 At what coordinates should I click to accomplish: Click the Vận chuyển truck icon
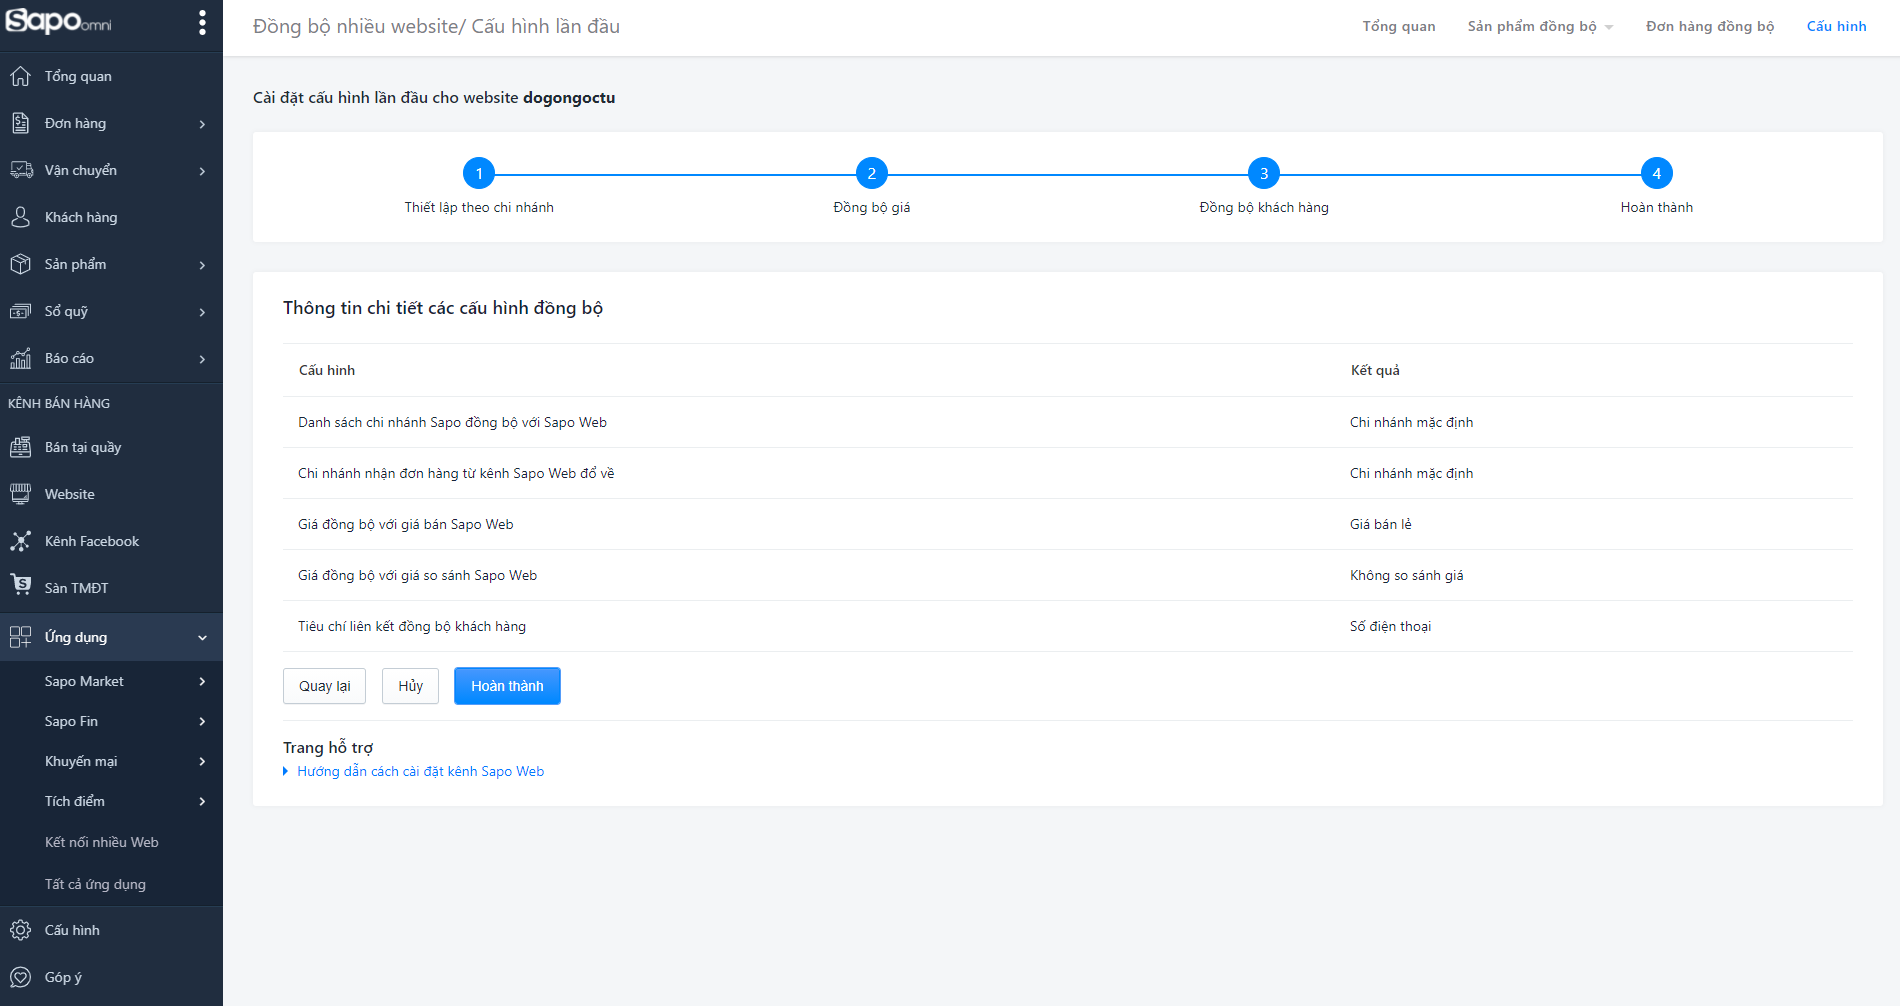(21, 170)
